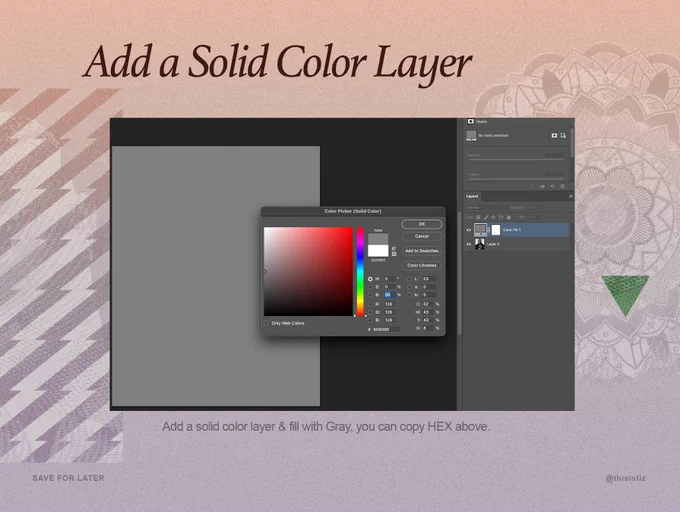Enable the Only Web Colors checkbox
Viewport: 680px width, 512px height.
pyautogui.click(x=266, y=323)
